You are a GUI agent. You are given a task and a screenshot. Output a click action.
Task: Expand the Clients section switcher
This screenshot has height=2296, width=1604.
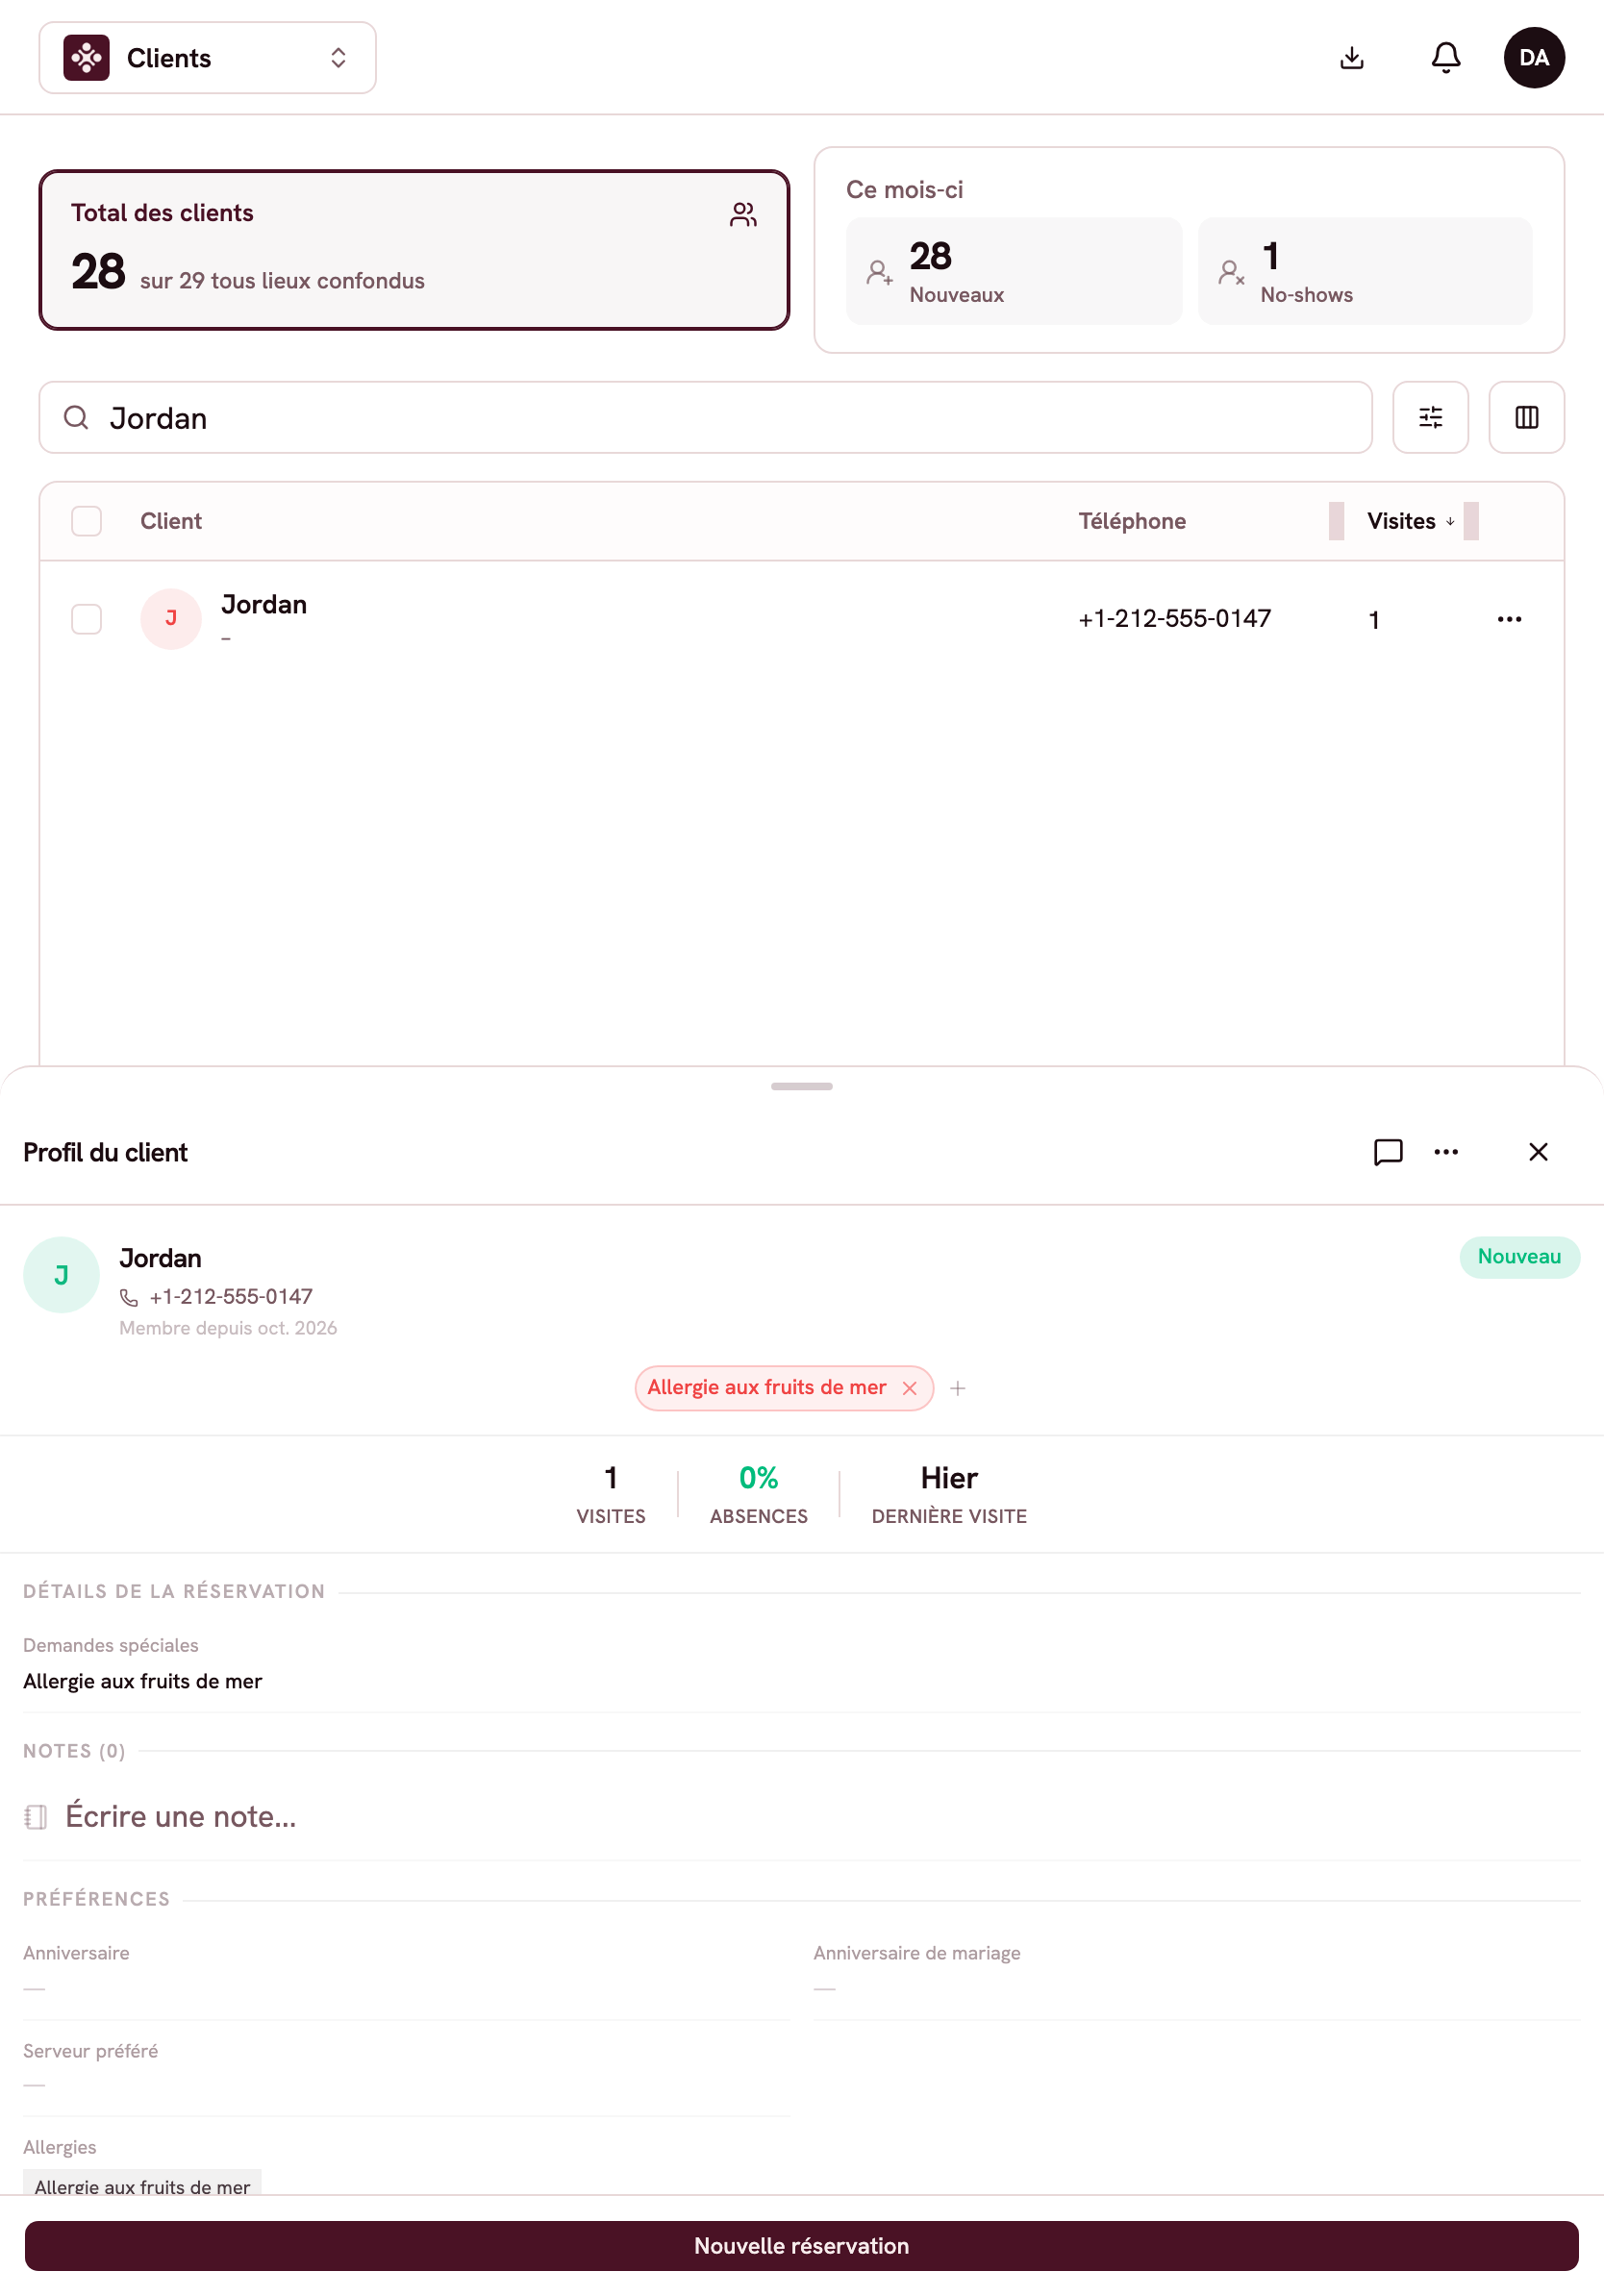coord(207,58)
